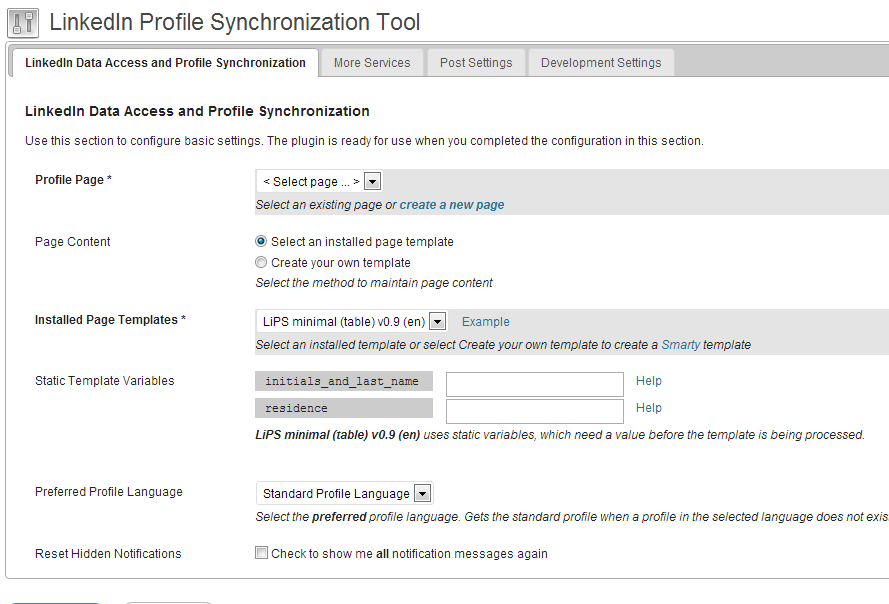Open the Post Settings tab
This screenshot has width=889, height=604.
pos(476,62)
